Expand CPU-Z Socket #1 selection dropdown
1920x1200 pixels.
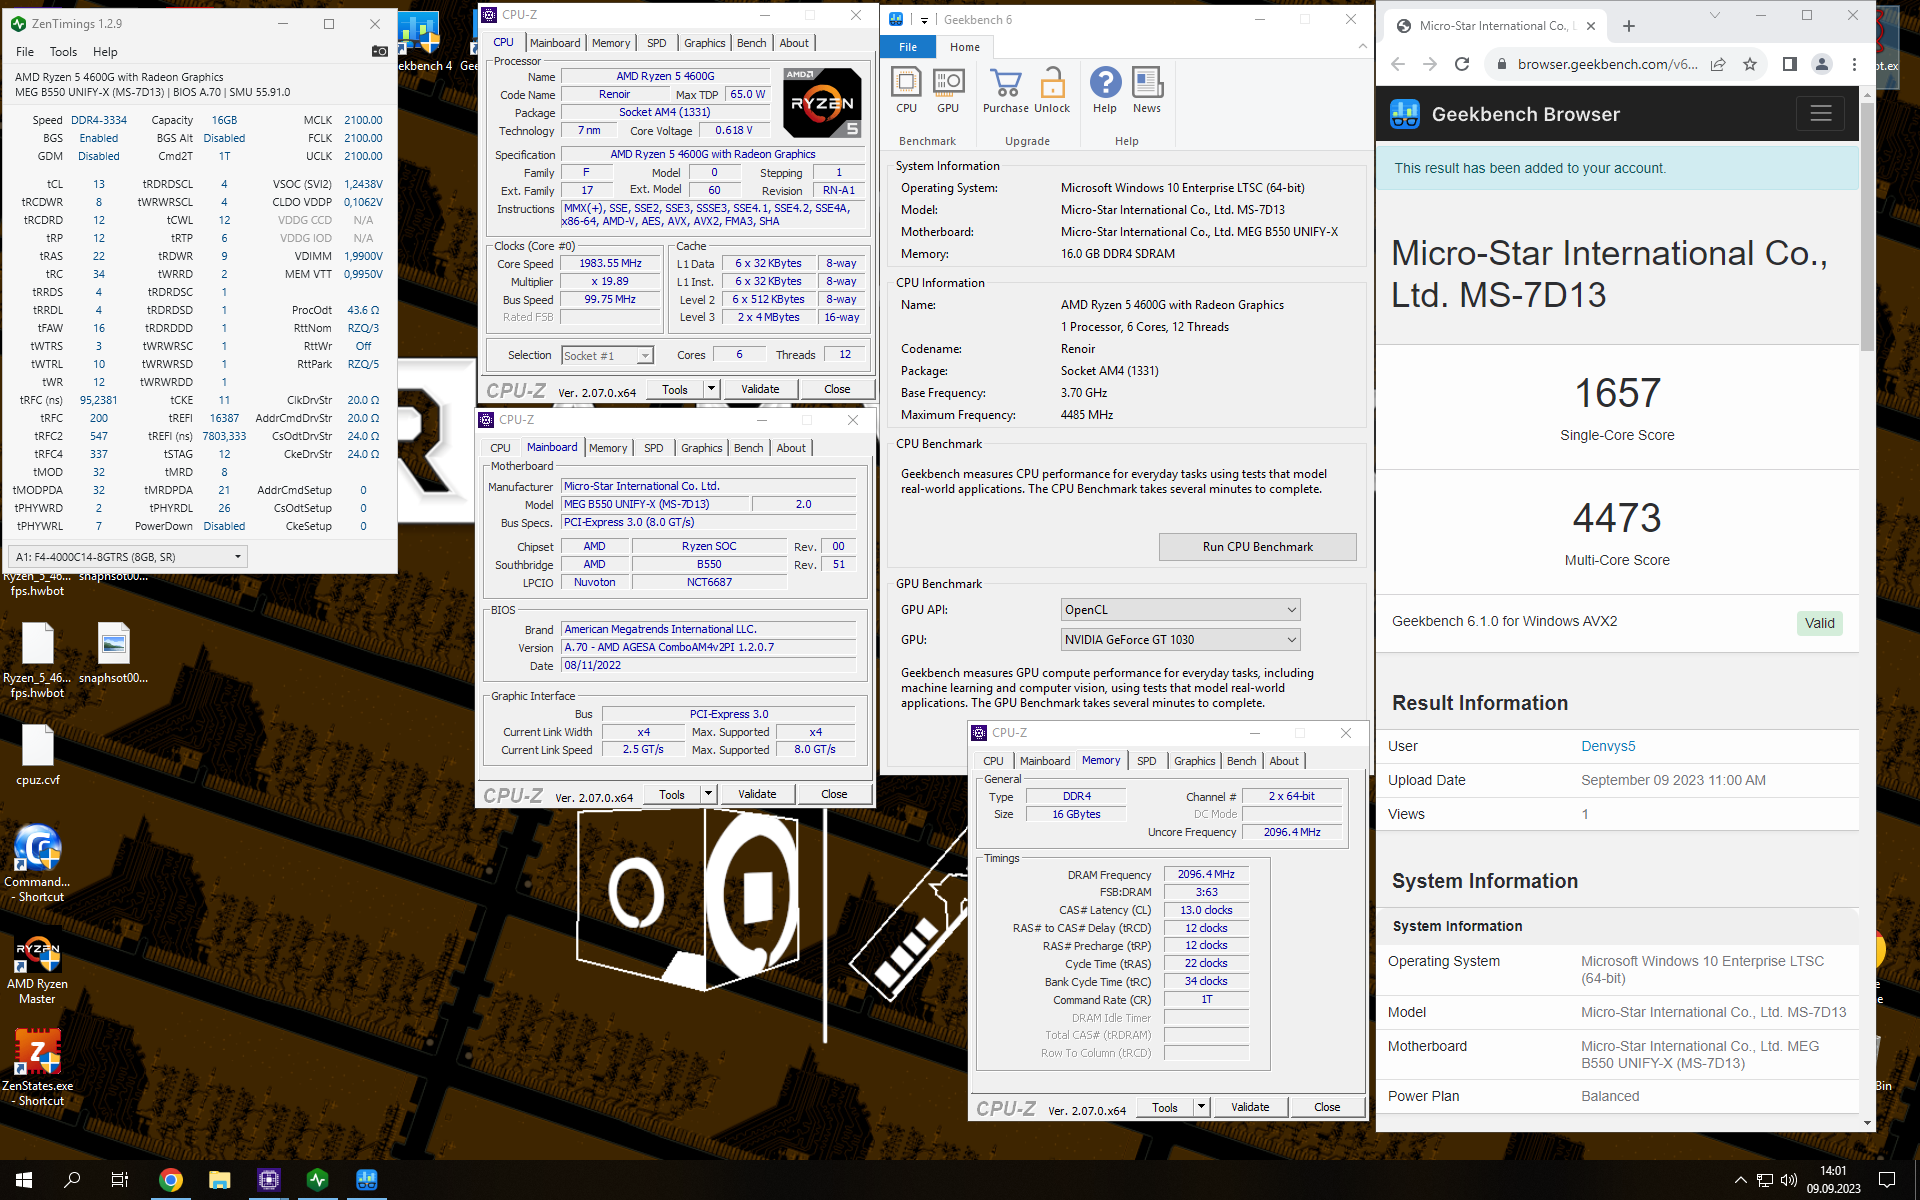click(x=645, y=356)
